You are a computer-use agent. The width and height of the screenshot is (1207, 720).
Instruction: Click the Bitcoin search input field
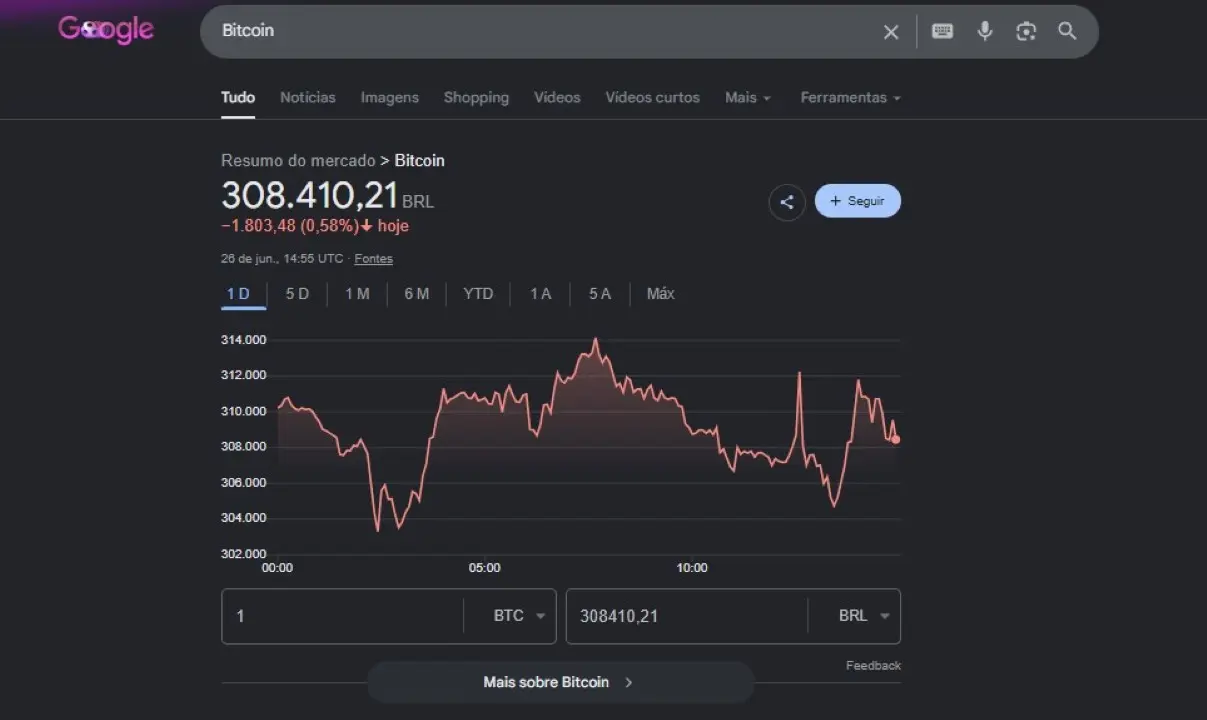(x=540, y=31)
